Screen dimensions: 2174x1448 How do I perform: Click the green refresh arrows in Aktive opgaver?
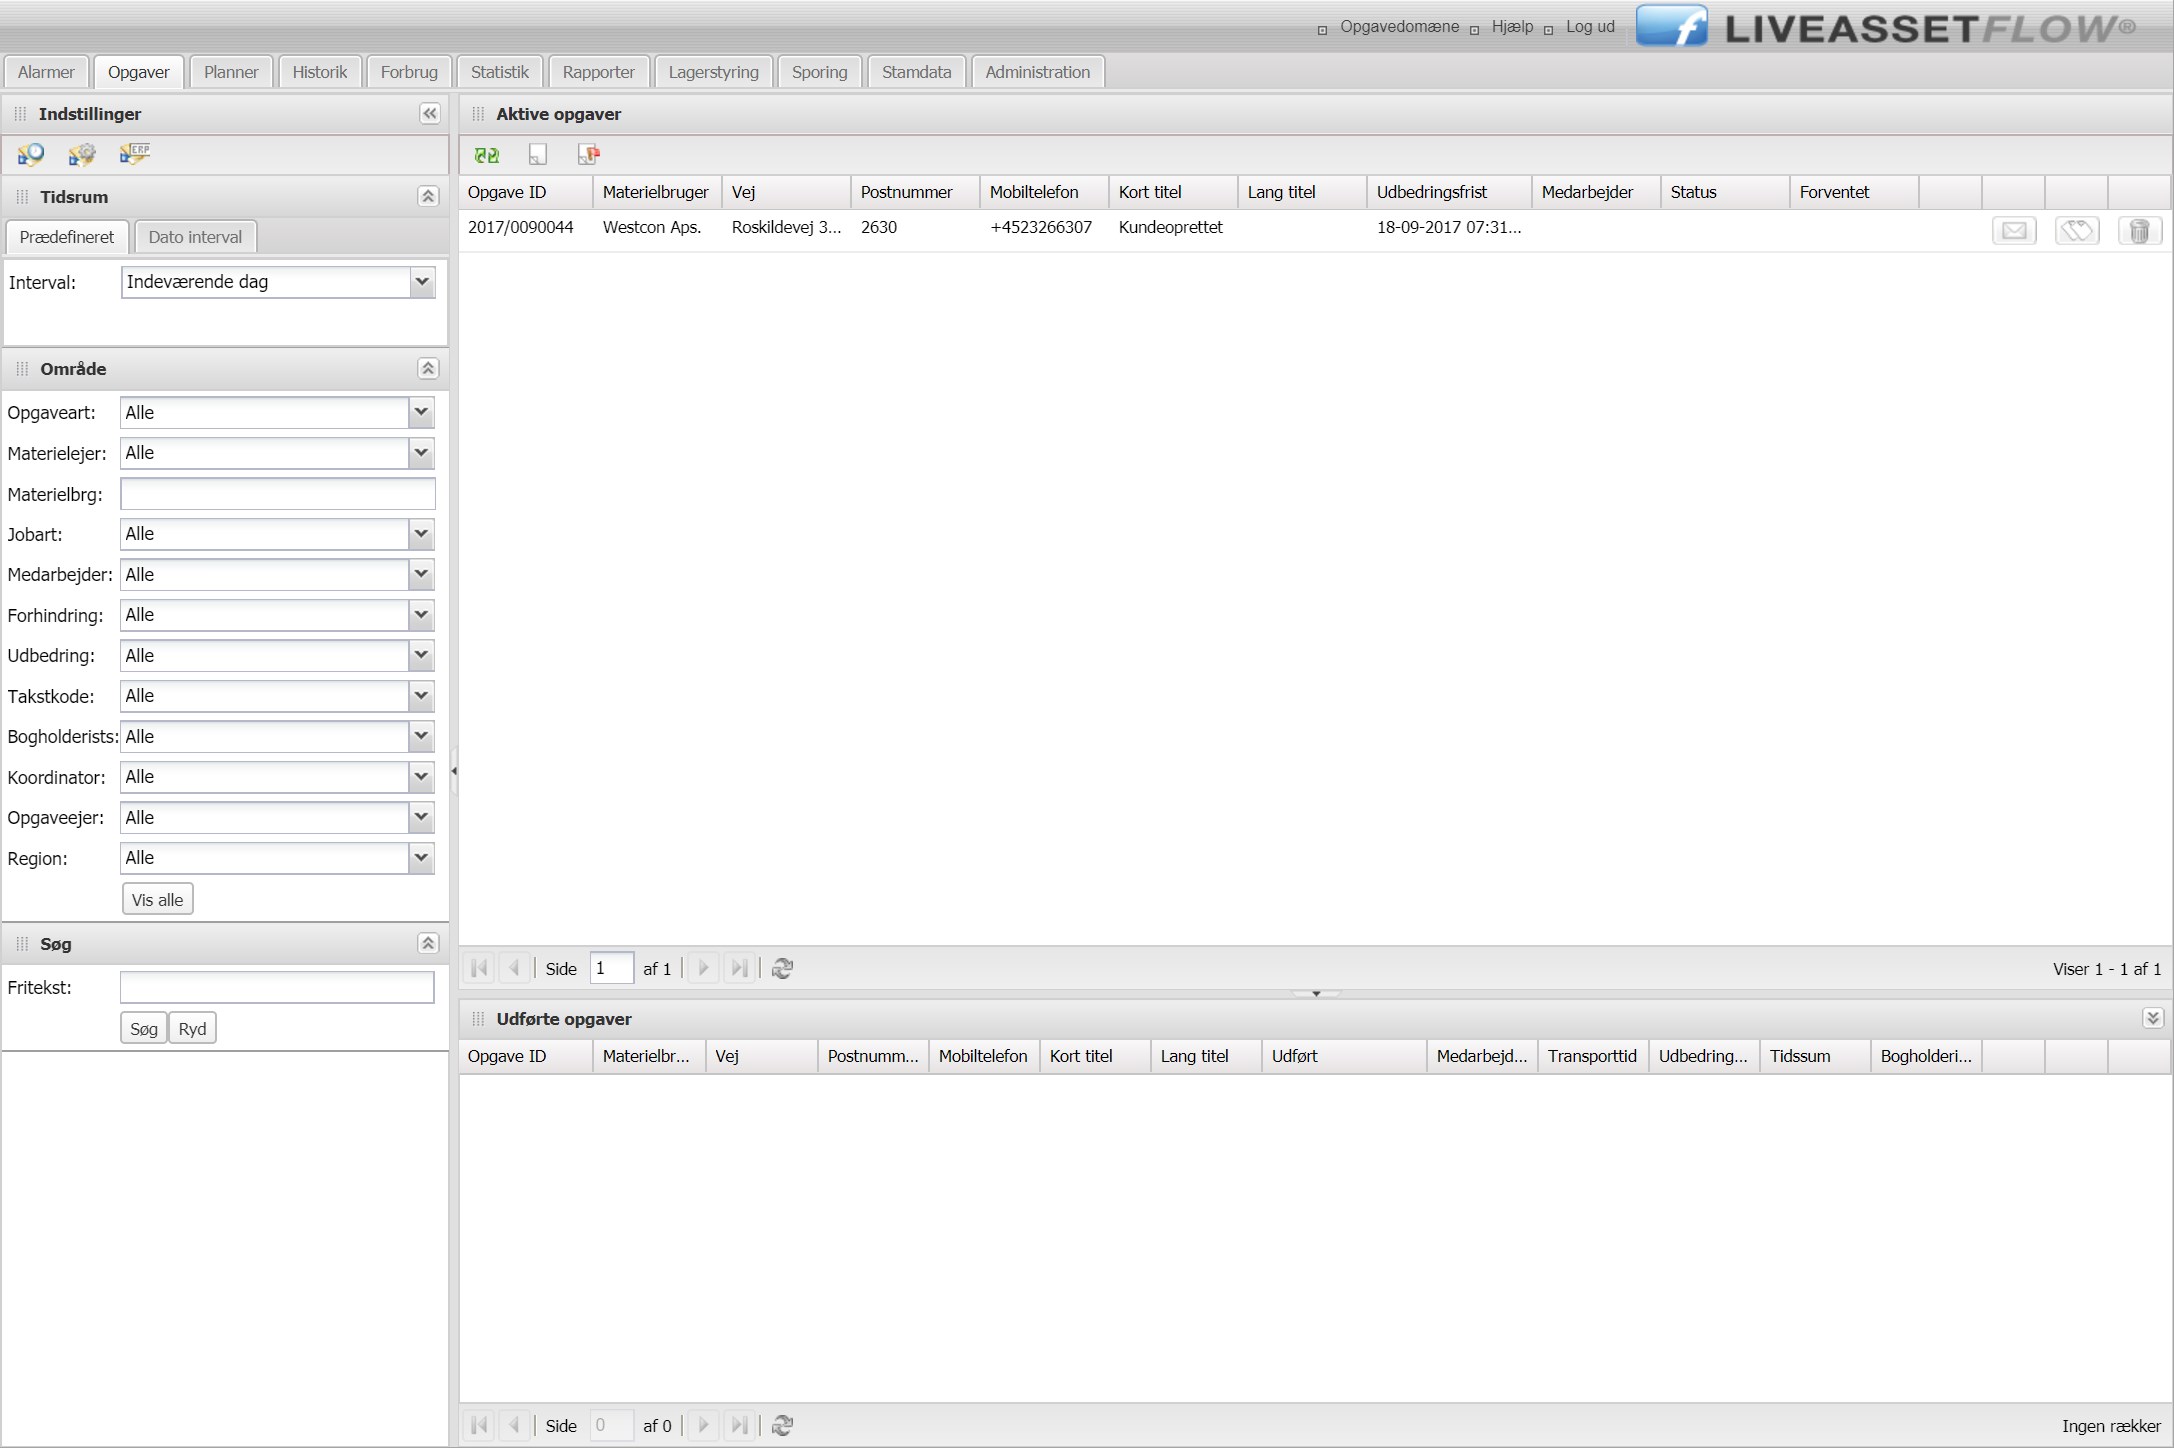tap(487, 155)
